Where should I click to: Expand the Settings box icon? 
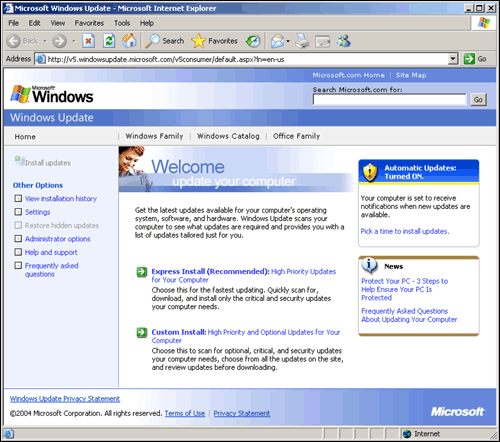[18, 212]
